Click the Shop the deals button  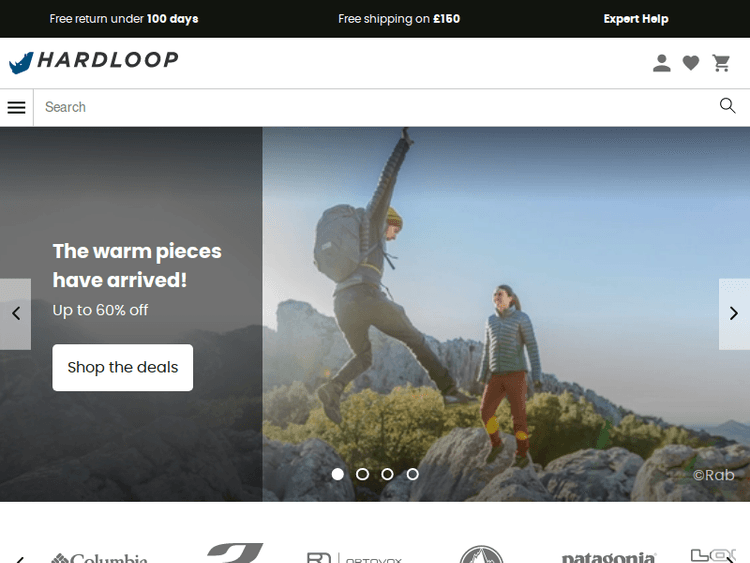coord(123,367)
